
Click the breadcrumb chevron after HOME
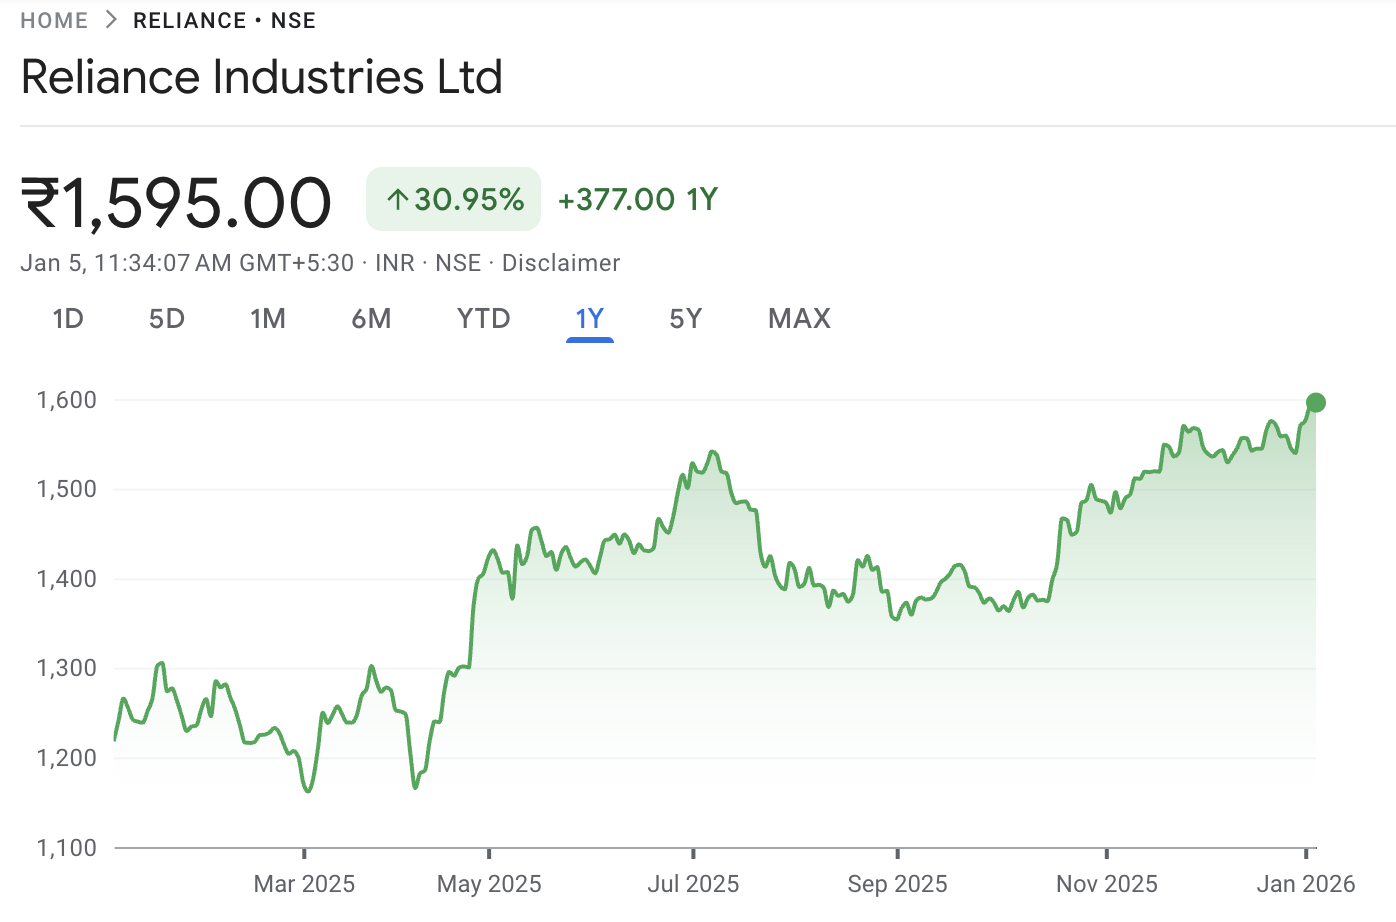110,19
